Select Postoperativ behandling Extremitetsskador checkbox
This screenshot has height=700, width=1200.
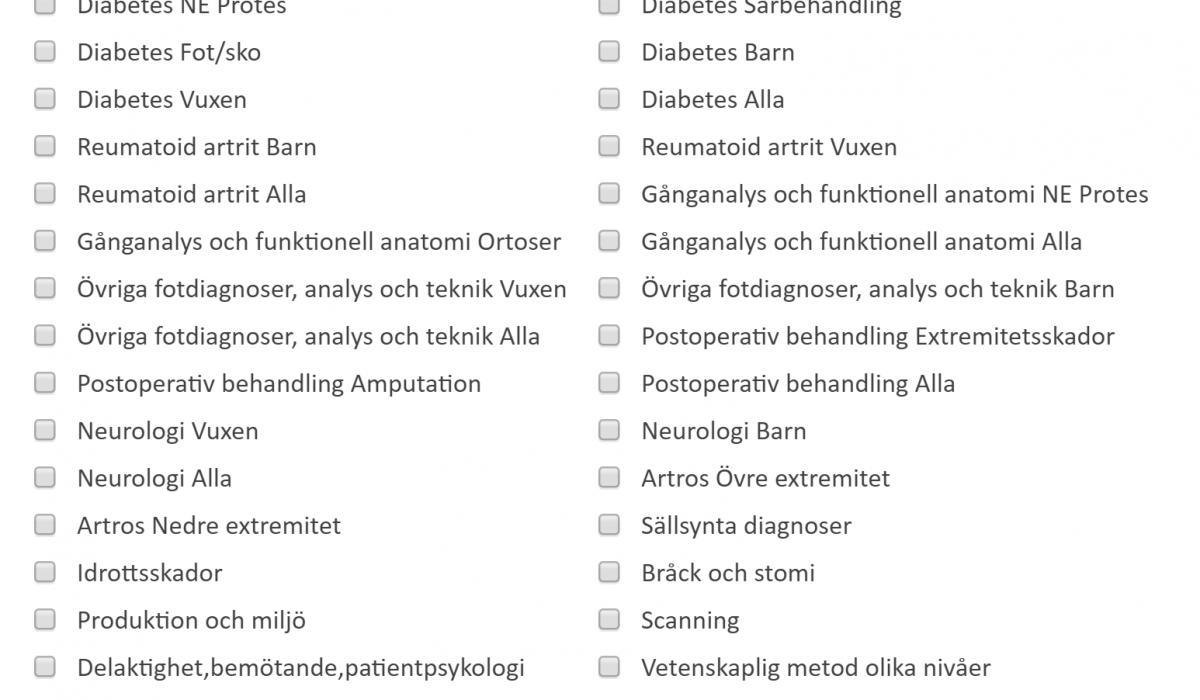(609, 336)
